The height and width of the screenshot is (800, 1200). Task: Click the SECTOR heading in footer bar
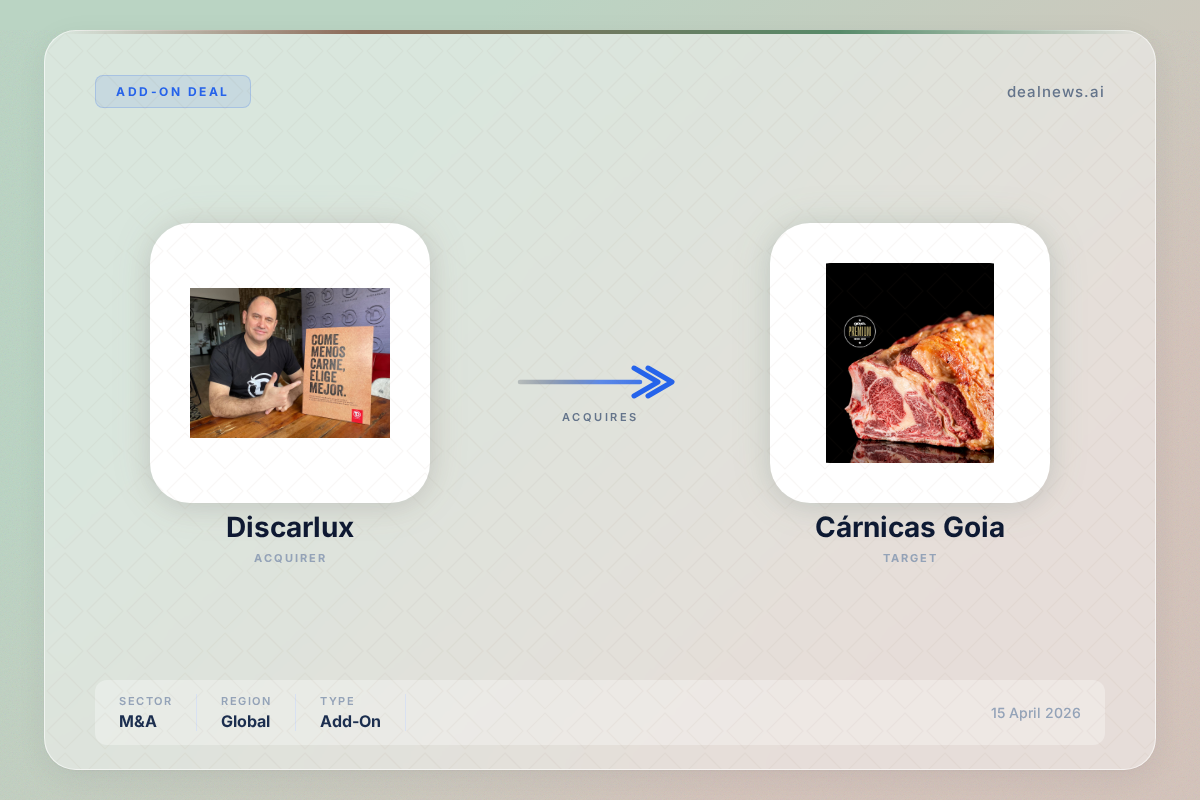click(145, 701)
